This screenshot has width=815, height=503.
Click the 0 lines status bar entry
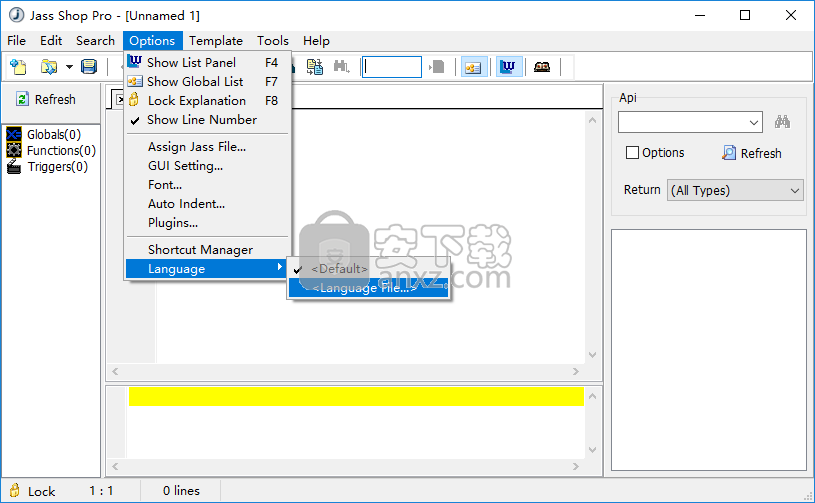(181, 491)
